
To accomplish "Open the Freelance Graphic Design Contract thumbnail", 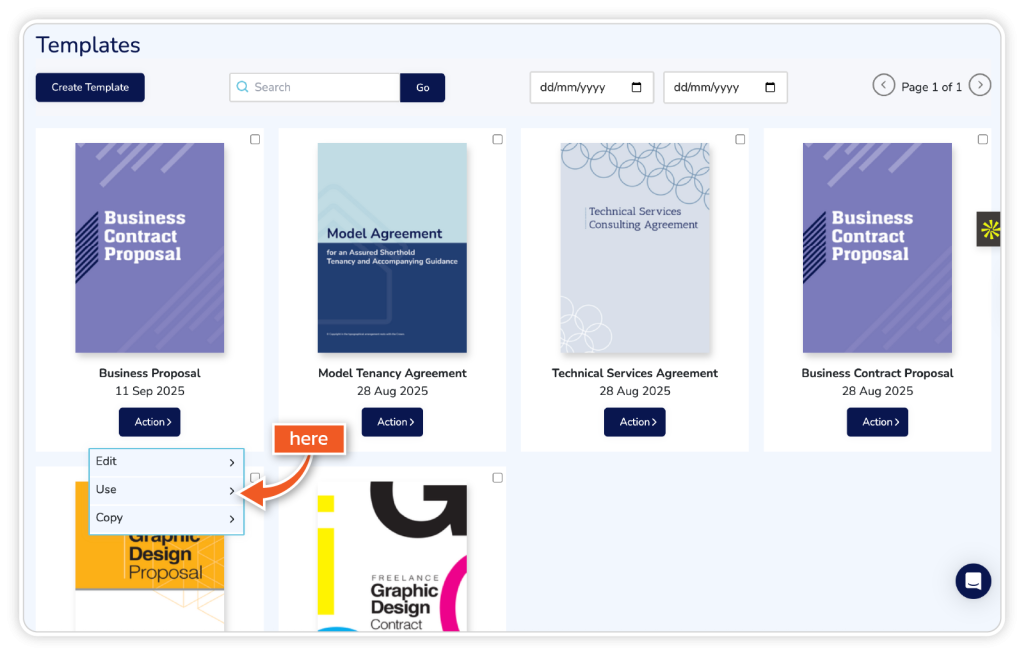I will click(x=392, y=556).
